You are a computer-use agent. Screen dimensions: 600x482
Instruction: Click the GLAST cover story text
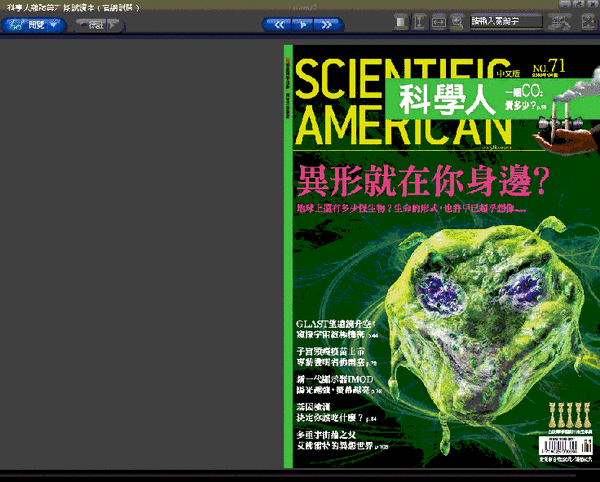tap(337, 330)
